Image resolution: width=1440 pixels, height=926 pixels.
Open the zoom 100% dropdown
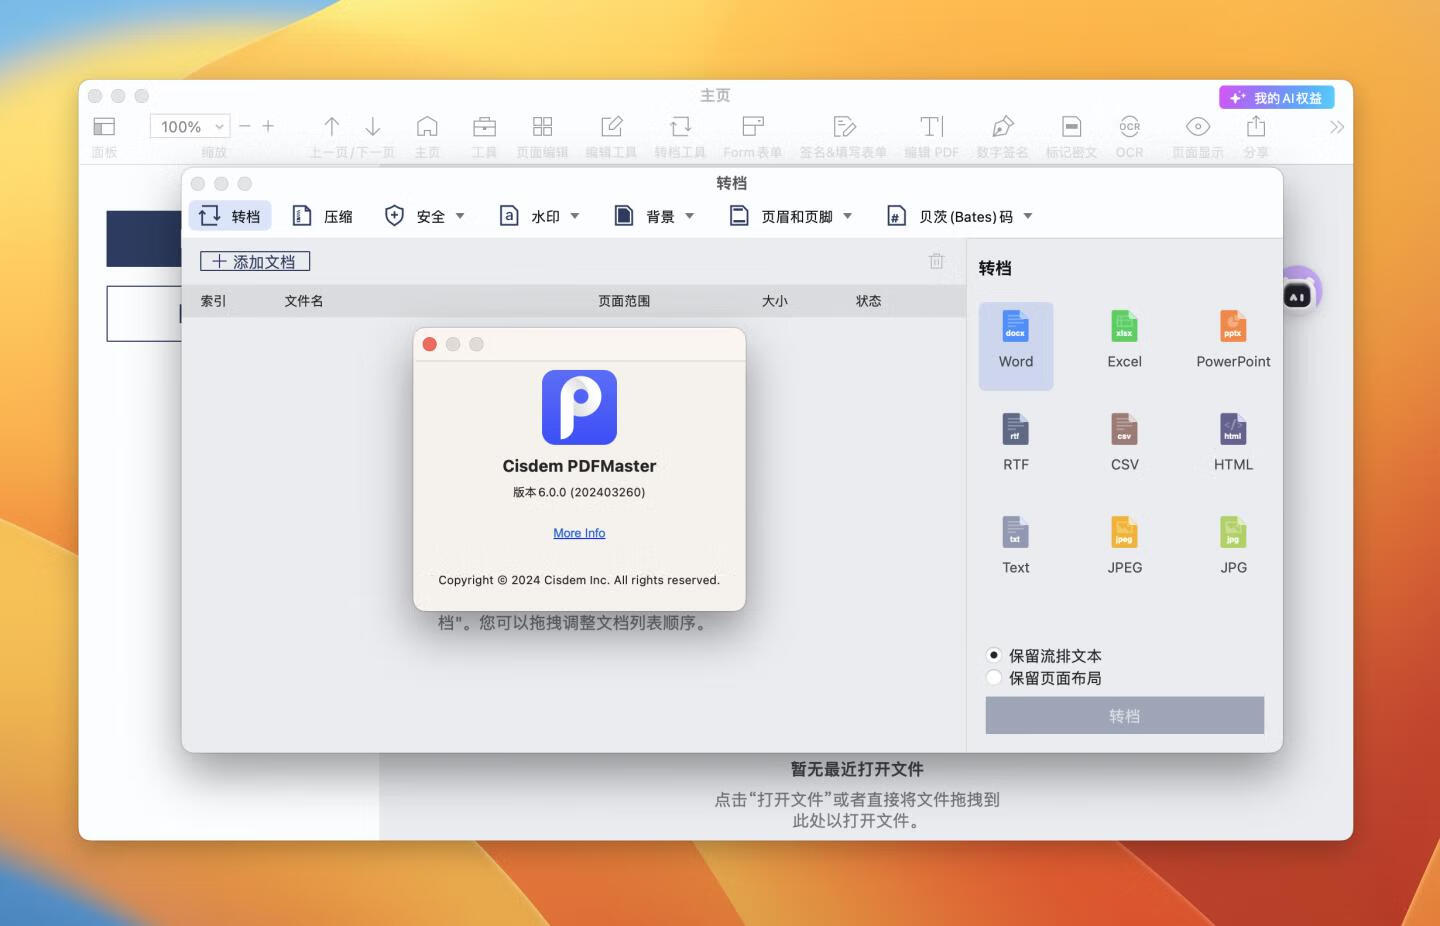tap(190, 127)
